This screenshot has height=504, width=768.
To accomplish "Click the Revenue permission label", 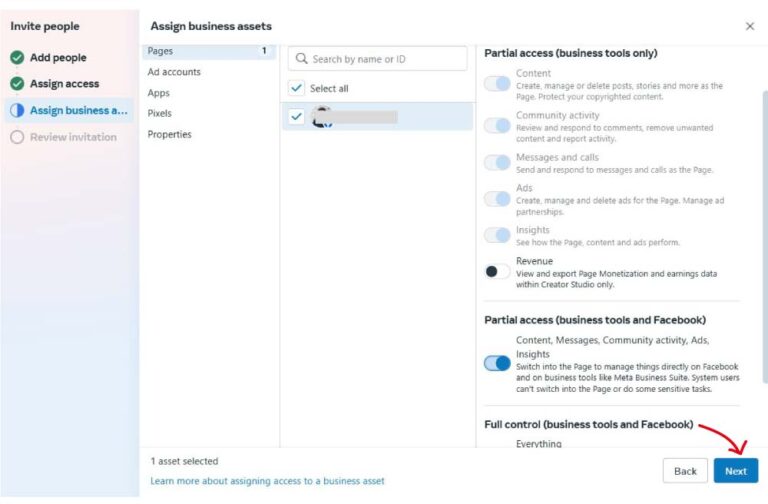I will 534,261.
